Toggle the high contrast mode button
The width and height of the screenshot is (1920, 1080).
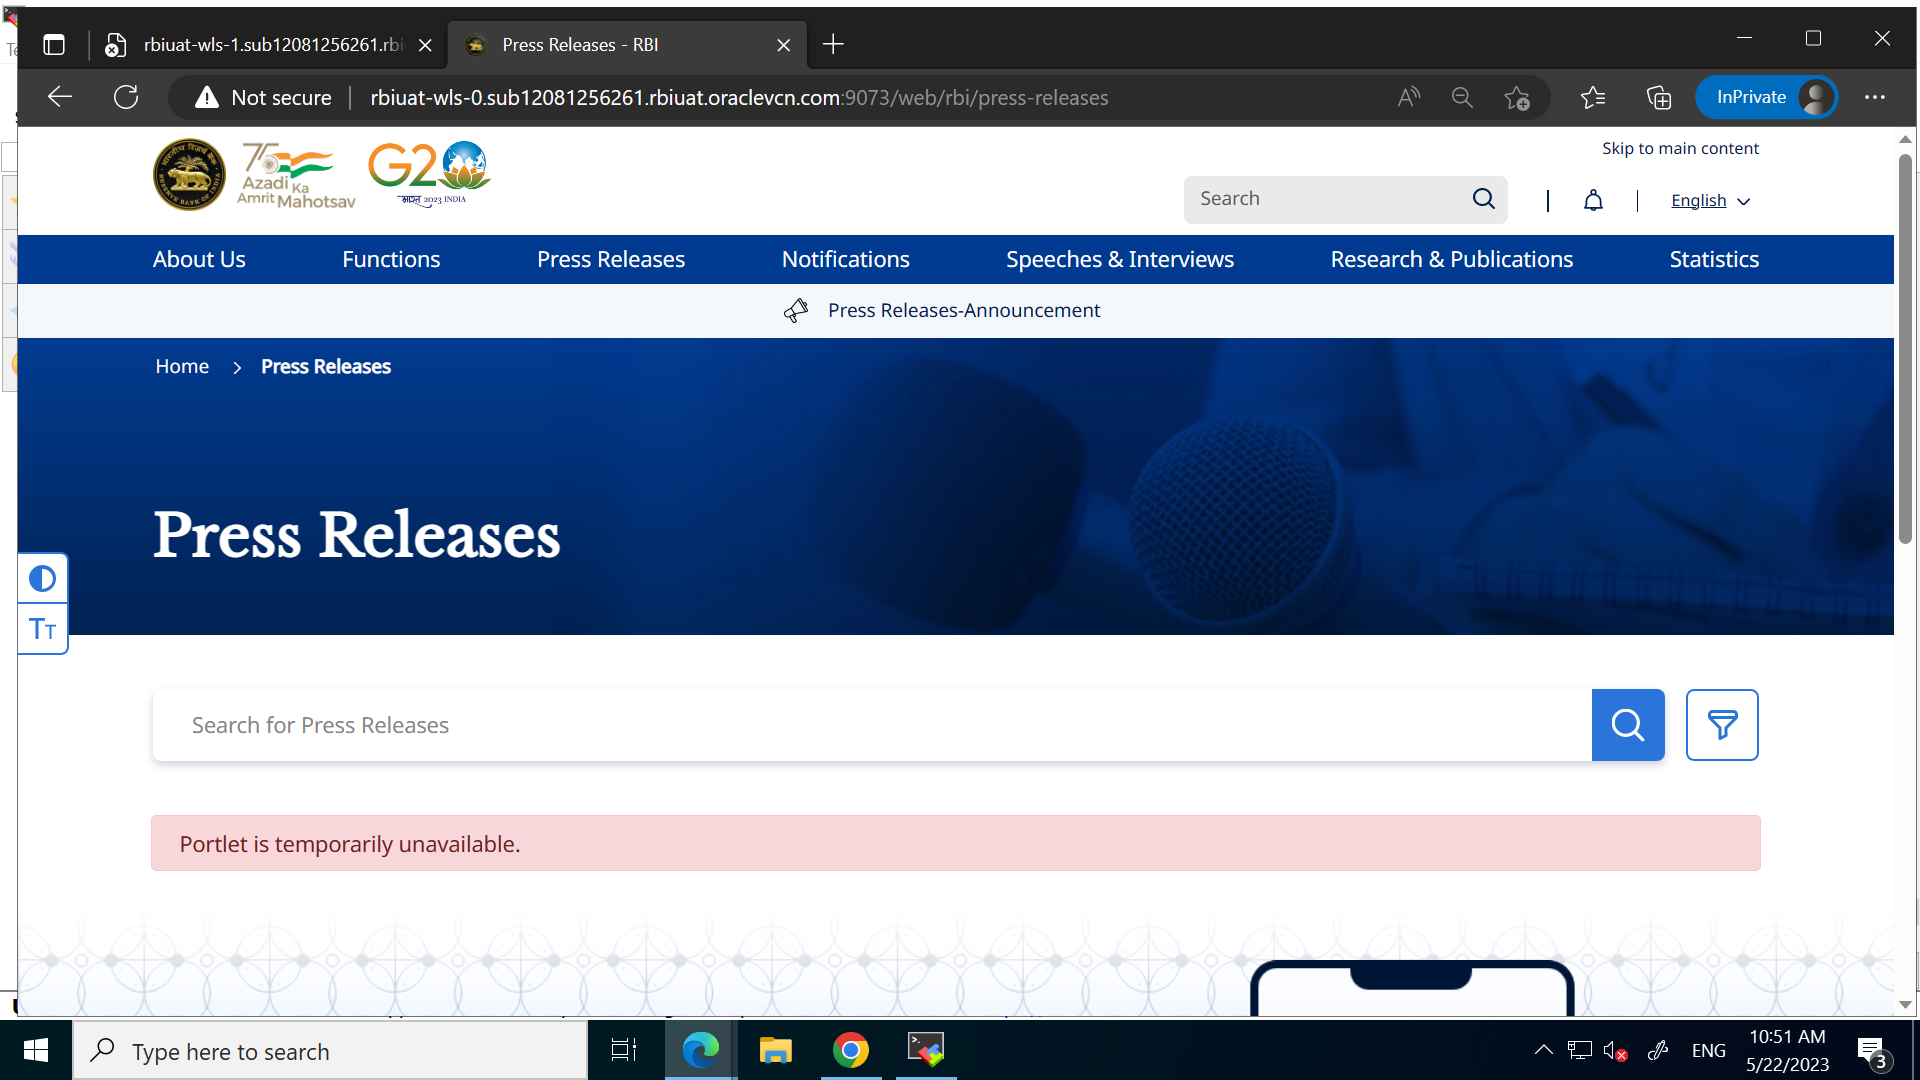coord(42,579)
